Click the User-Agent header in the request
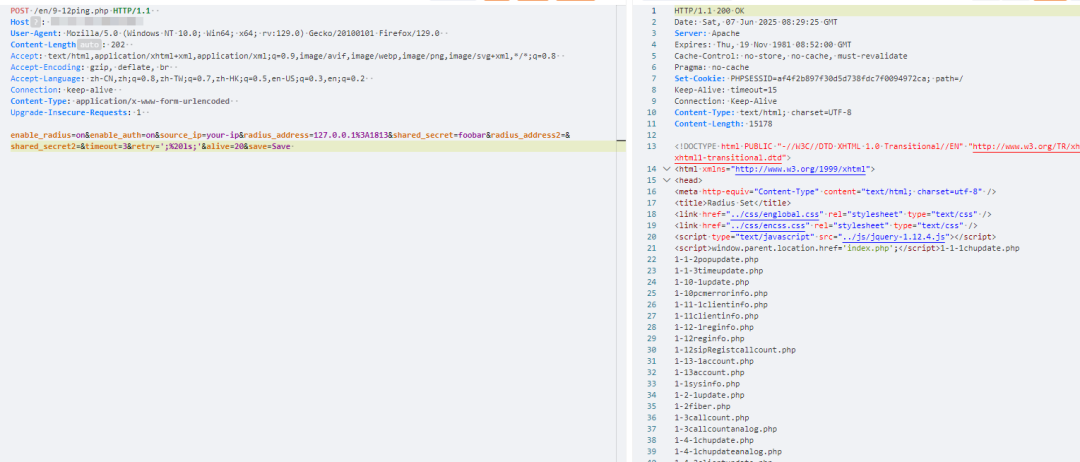Image resolution: width=1080 pixels, height=462 pixels. coord(227,34)
